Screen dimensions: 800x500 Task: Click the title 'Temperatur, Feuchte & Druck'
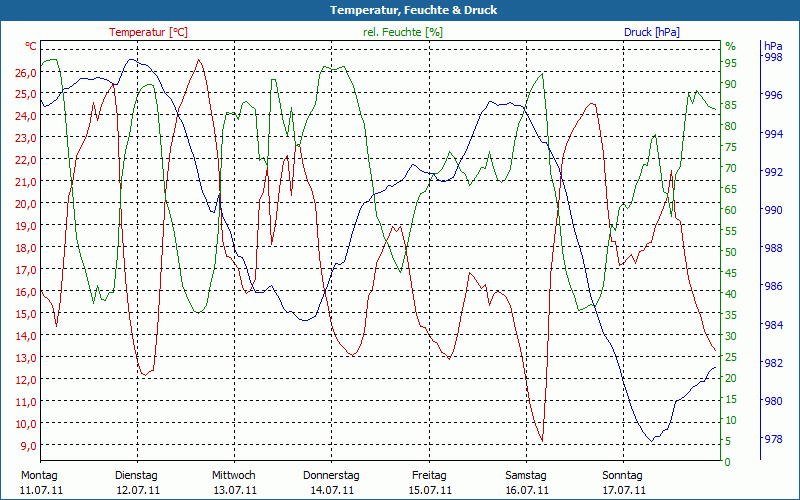click(413, 10)
